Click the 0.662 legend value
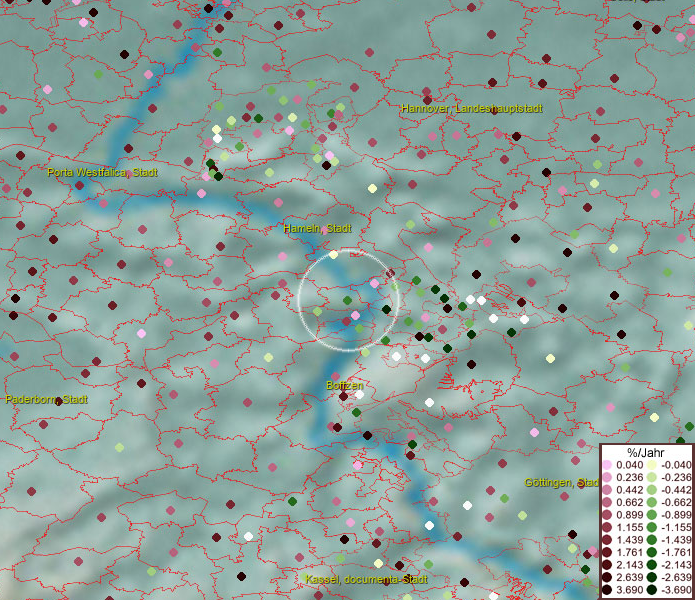Viewport: 695px width, 600px height. (629, 503)
